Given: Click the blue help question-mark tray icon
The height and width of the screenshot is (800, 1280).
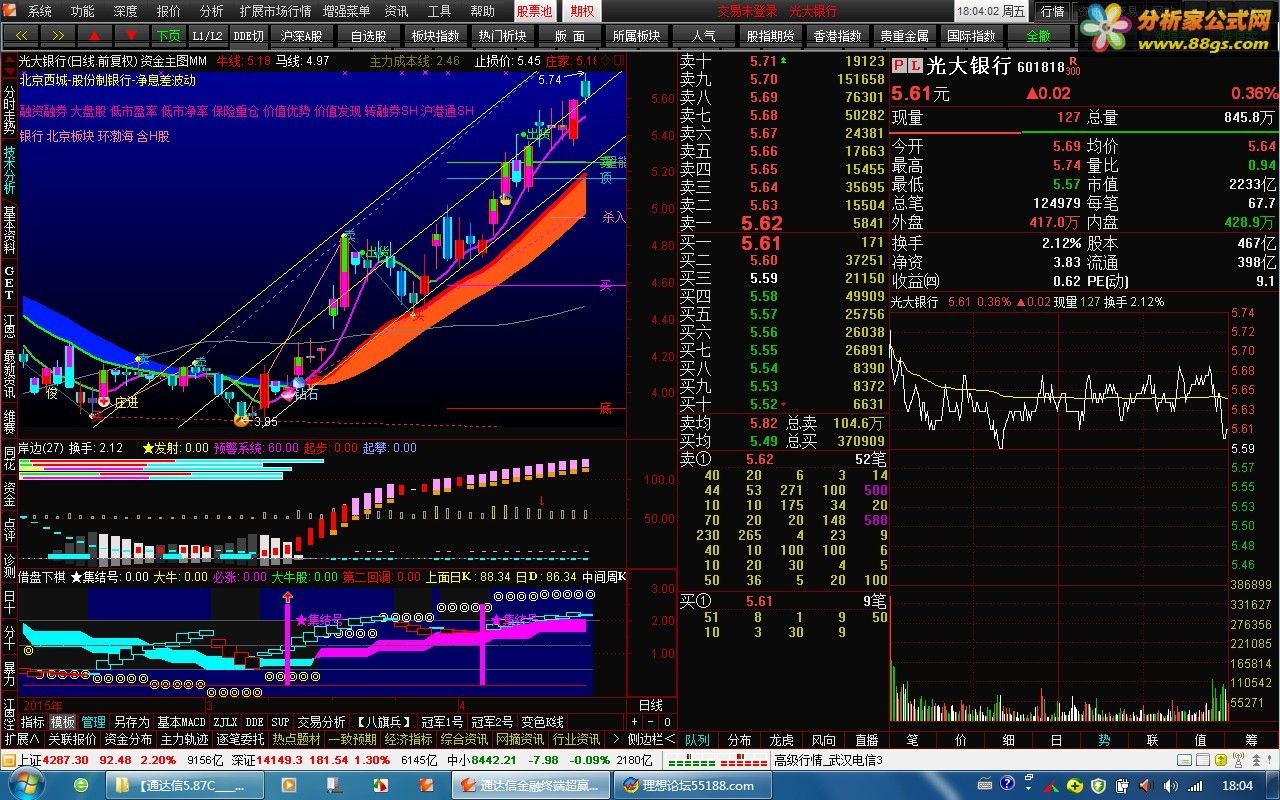Looking at the screenshot, I should pyautogui.click(x=1007, y=784).
